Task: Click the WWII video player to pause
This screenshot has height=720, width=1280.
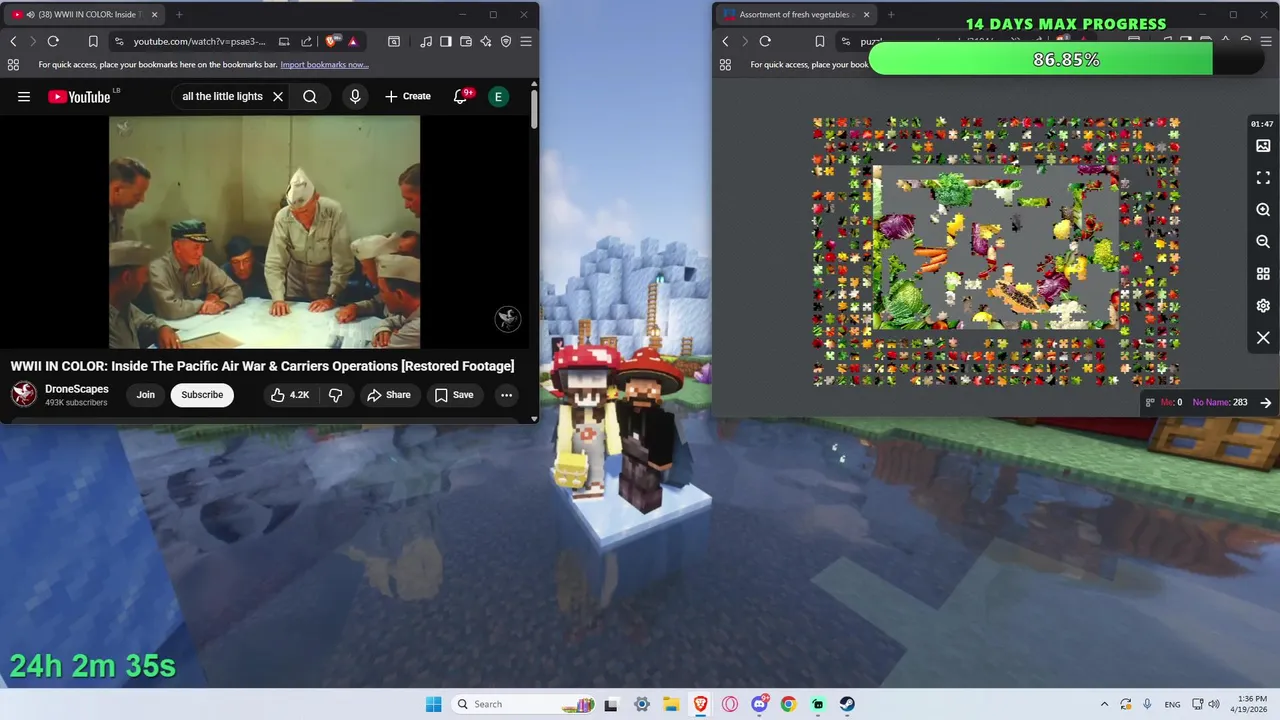Action: coord(265,232)
